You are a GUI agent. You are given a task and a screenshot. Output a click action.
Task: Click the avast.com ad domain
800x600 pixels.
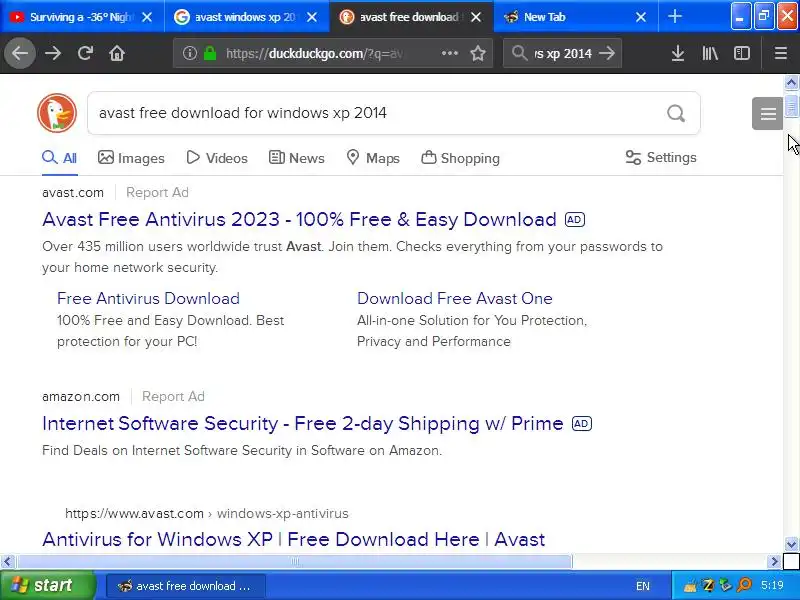(x=73, y=192)
